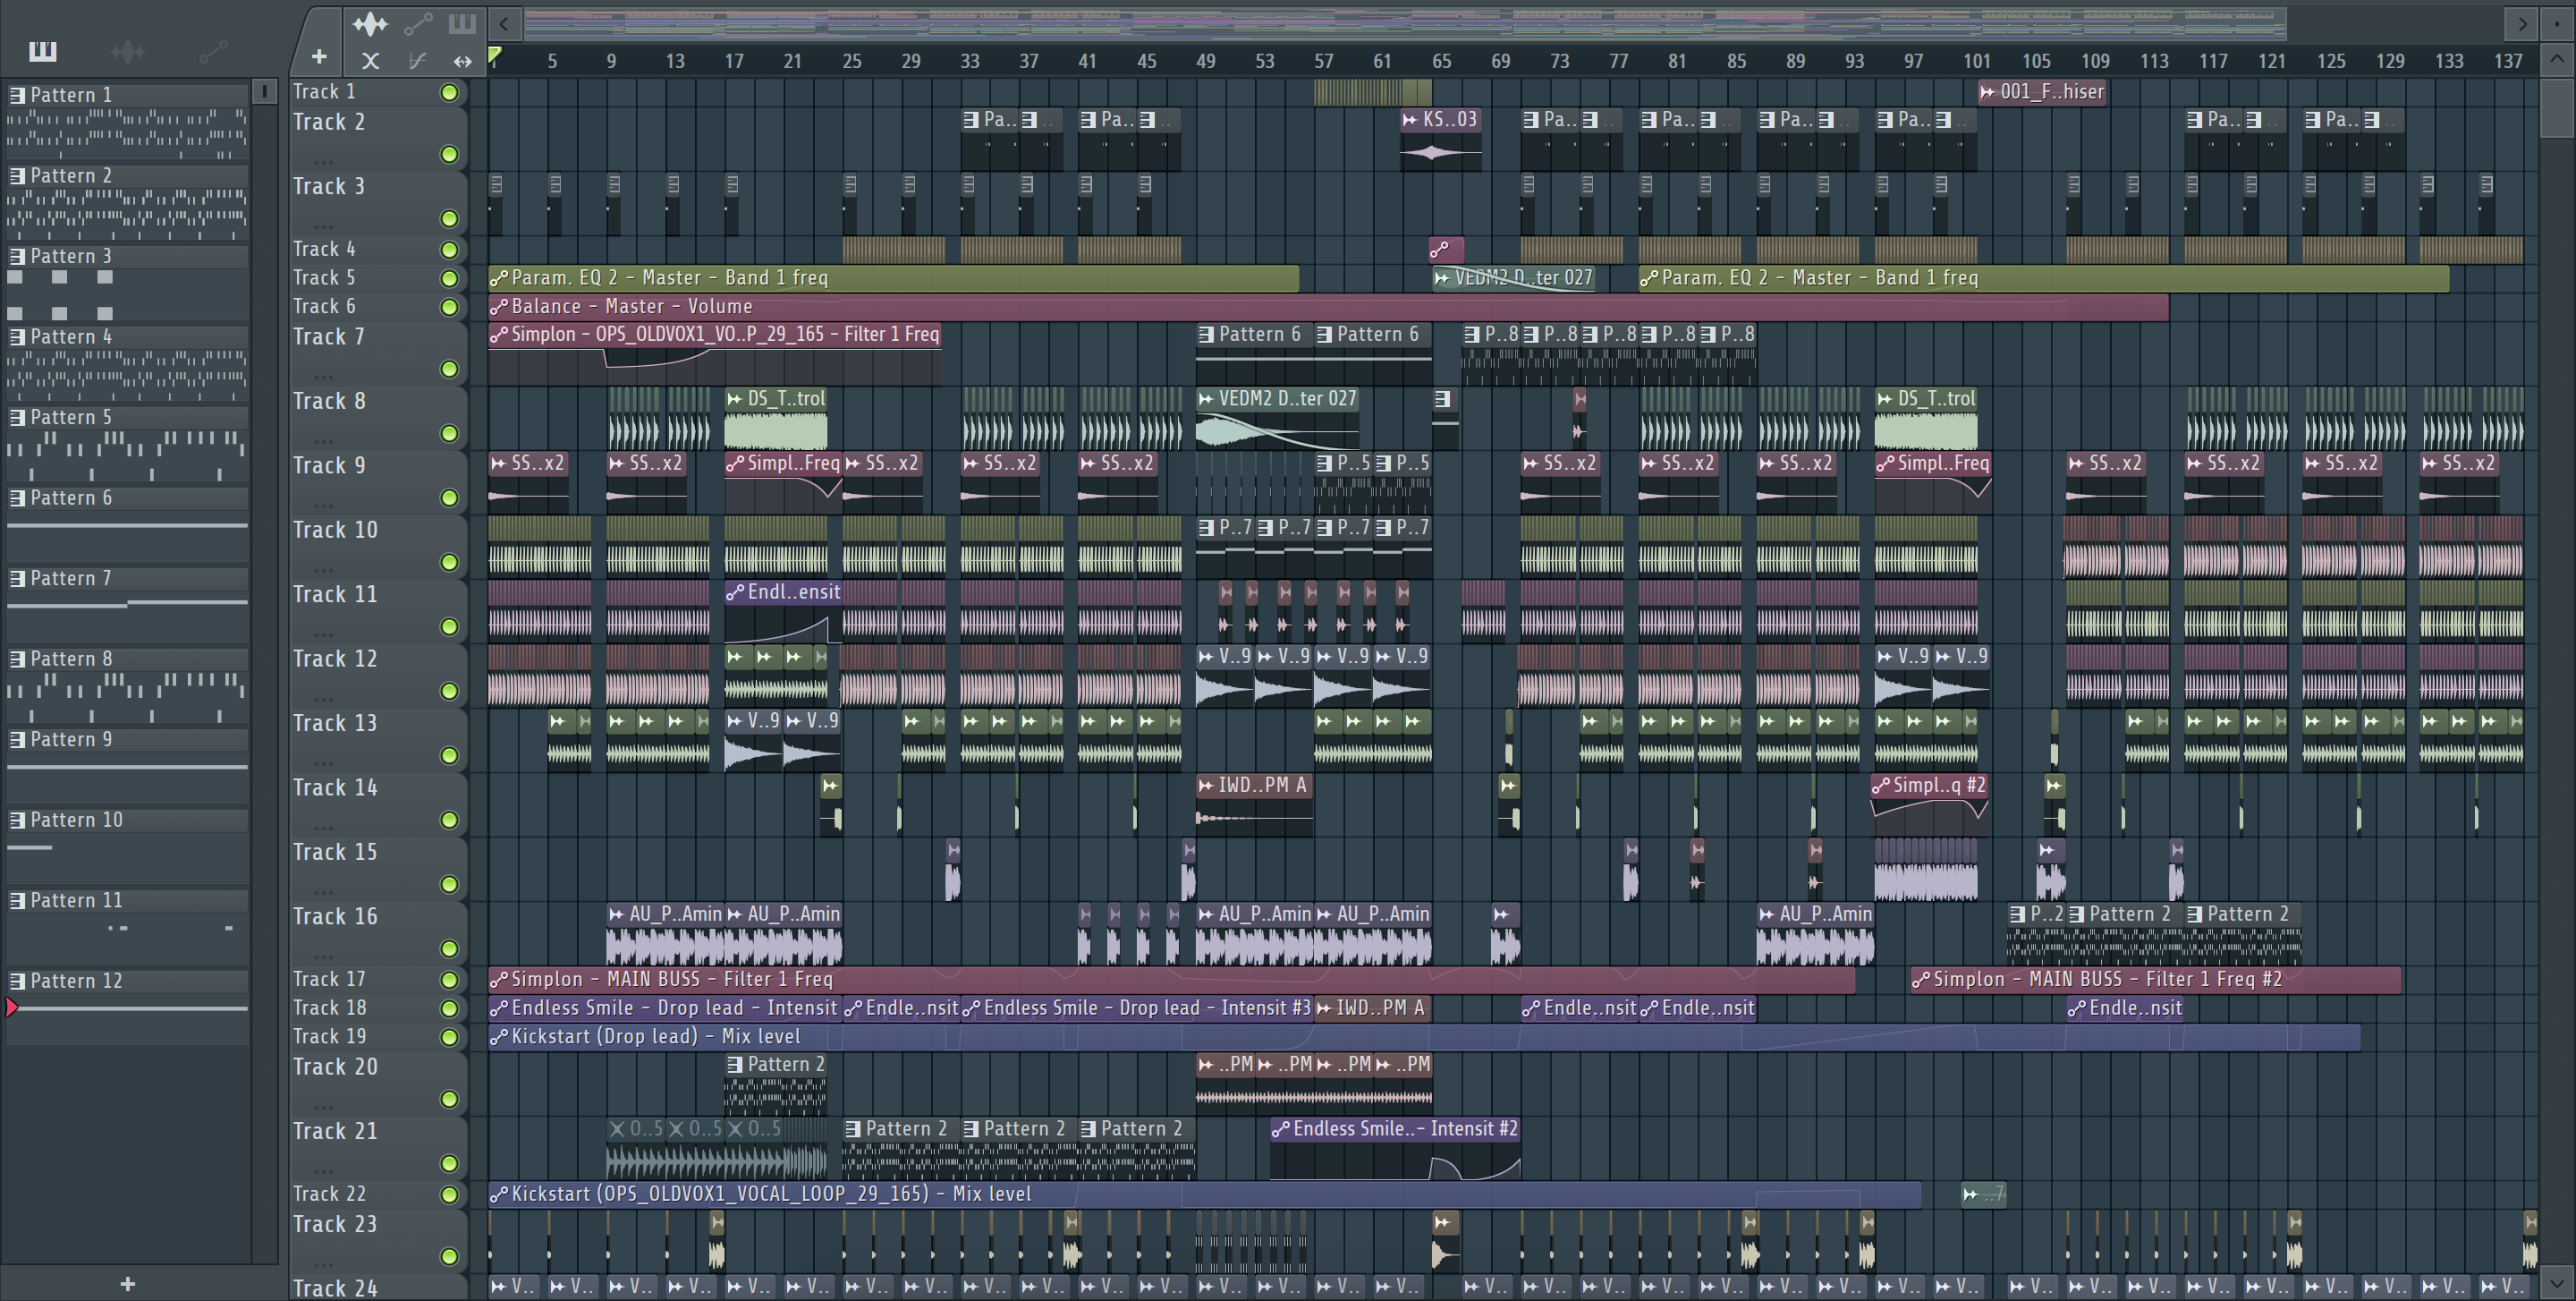Open menu icon of Pattern 2 clip on Track 20
The width and height of the screenshot is (2576, 1301).
(x=735, y=1065)
